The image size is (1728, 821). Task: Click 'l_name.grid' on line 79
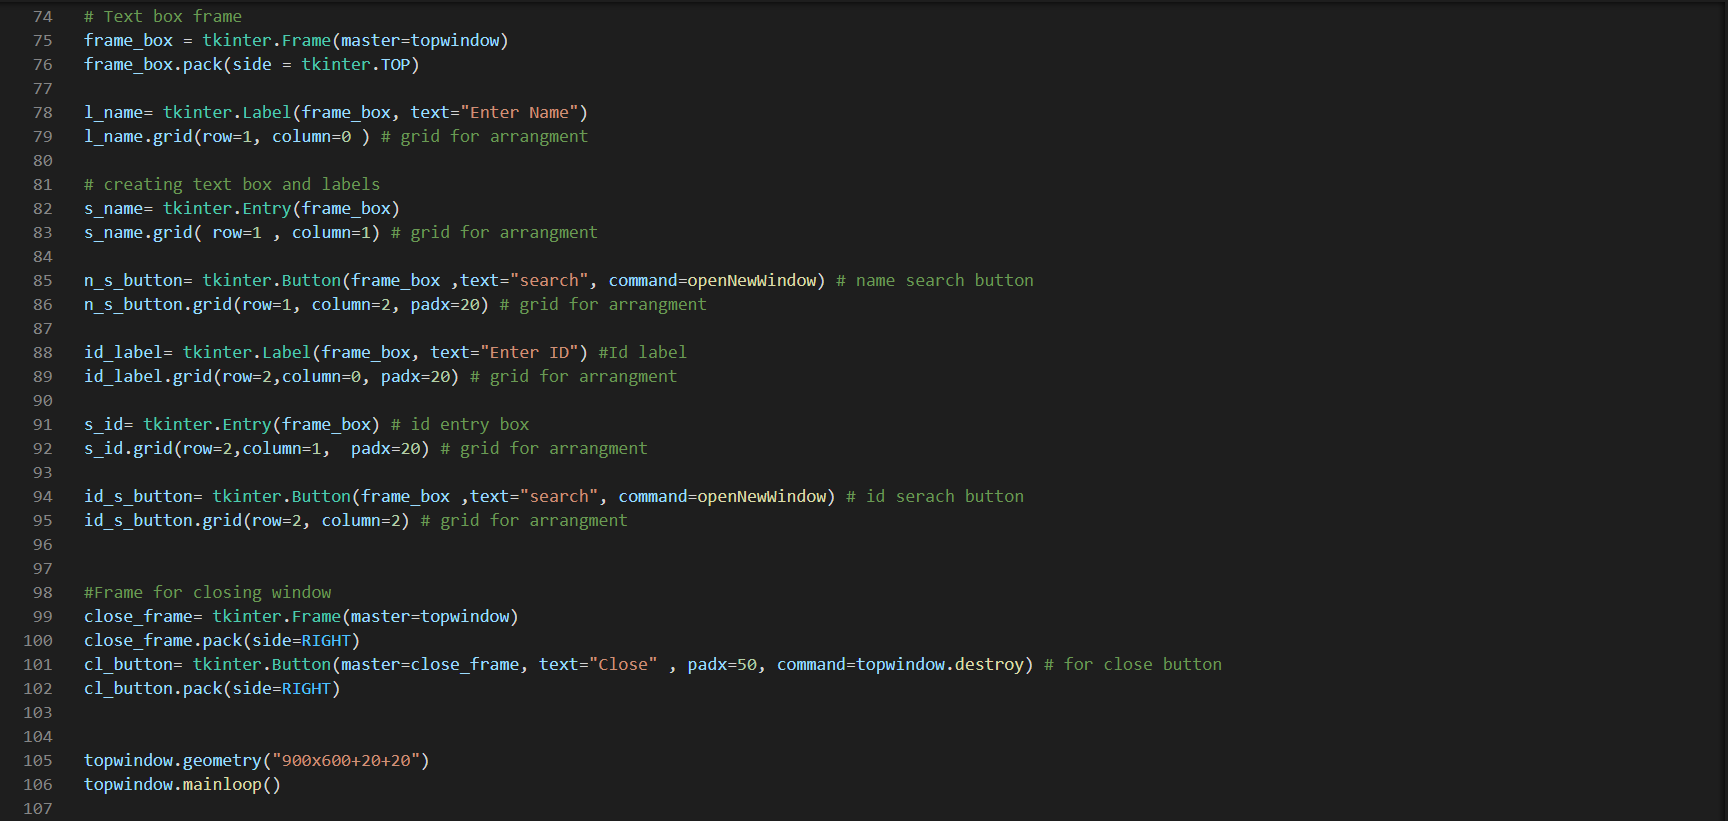pyautogui.click(x=138, y=136)
